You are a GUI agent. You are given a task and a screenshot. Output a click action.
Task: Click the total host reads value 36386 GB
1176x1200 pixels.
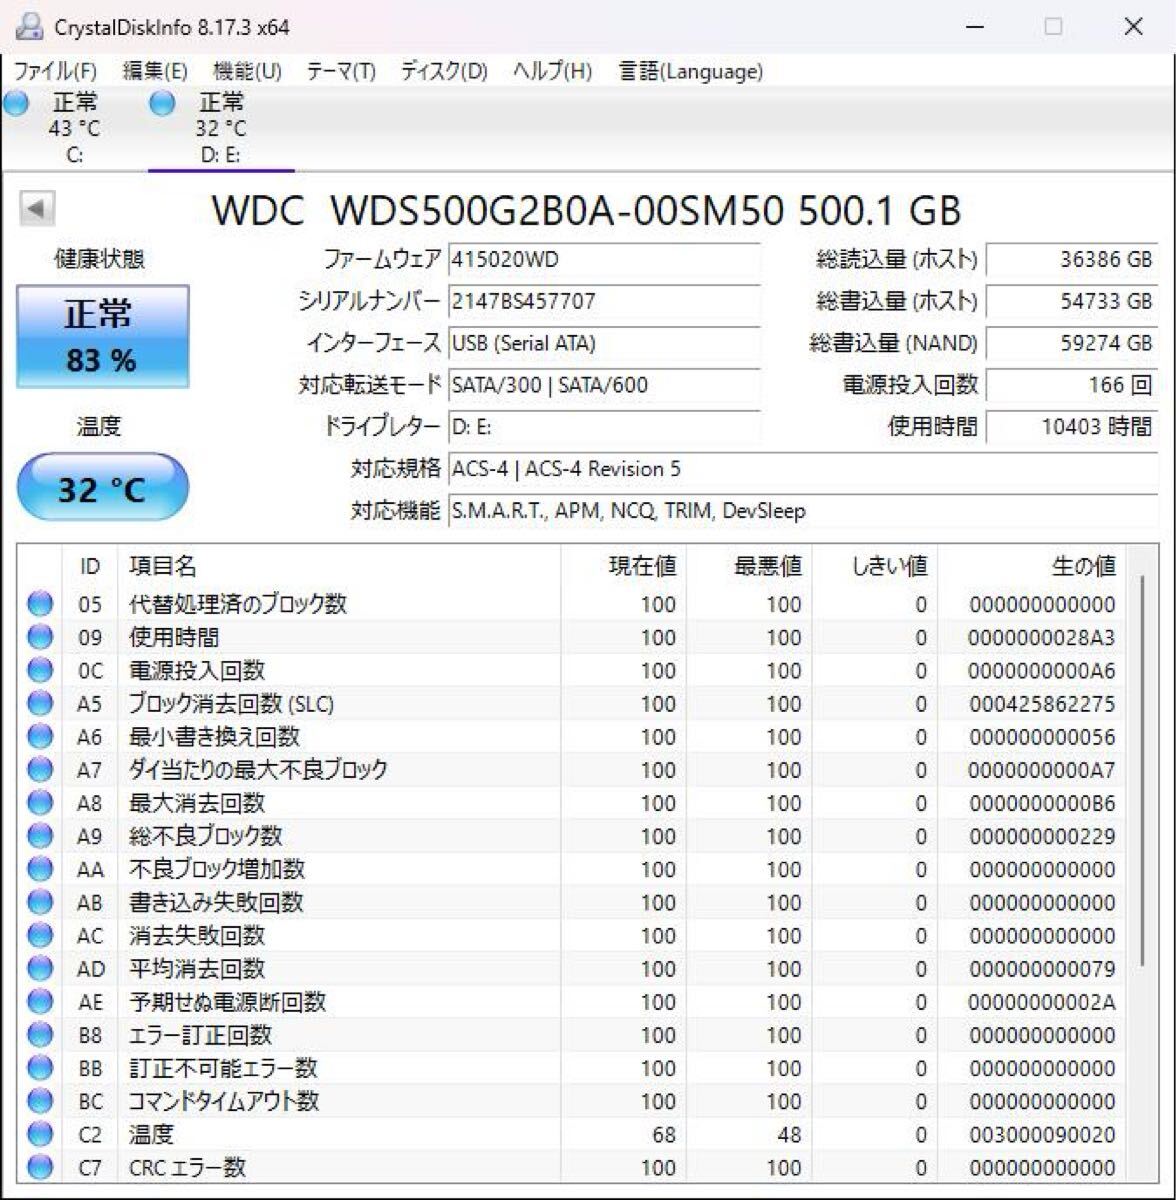pyautogui.click(x=1073, y=259)
